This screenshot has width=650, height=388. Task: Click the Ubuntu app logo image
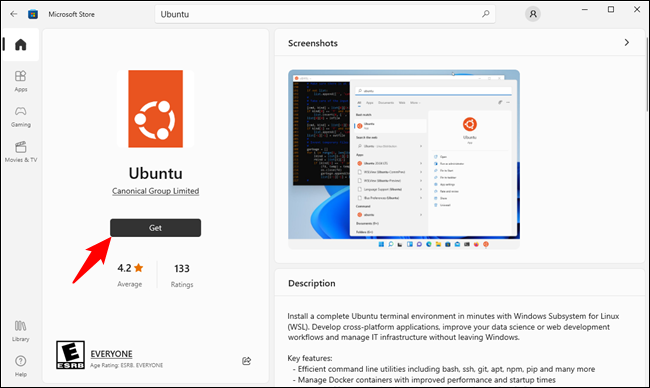click(x=155, y=109)
